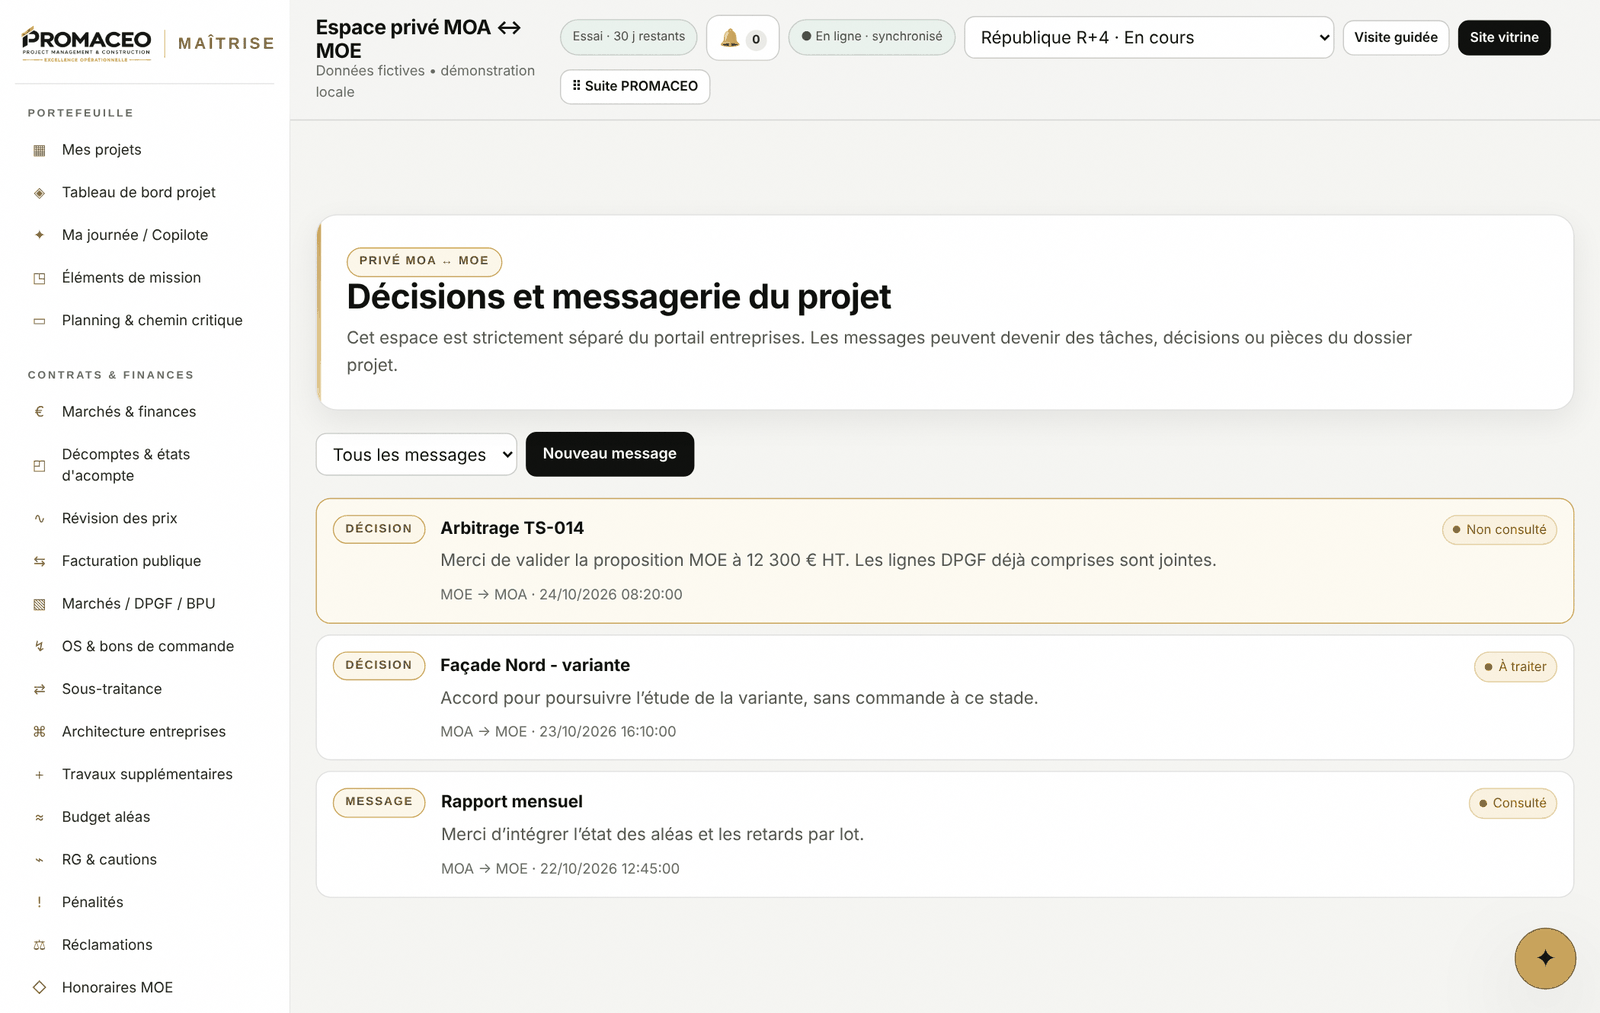The width and height of the screenshot is (1600, 1013).
Task: Click the command icon beside Architecture entreprises
Action: click(x=39, y=732)
